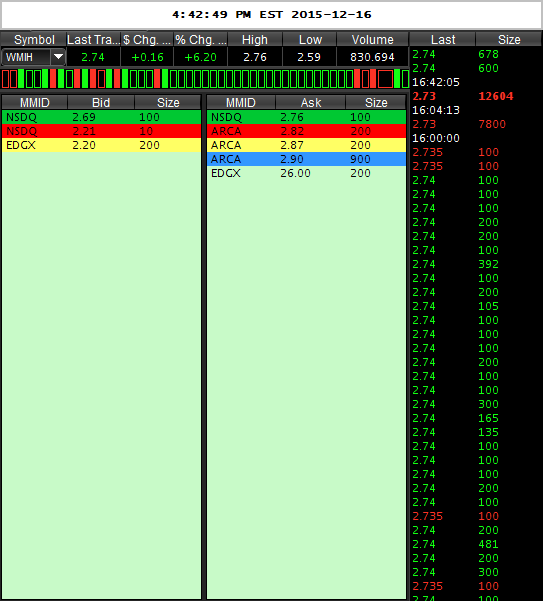
Task: Click the Last column header in time and sales
Action: (443, 39)
